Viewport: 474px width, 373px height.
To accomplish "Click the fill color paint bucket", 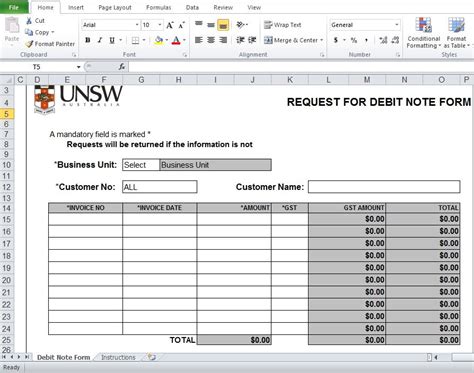I will 159,40.
